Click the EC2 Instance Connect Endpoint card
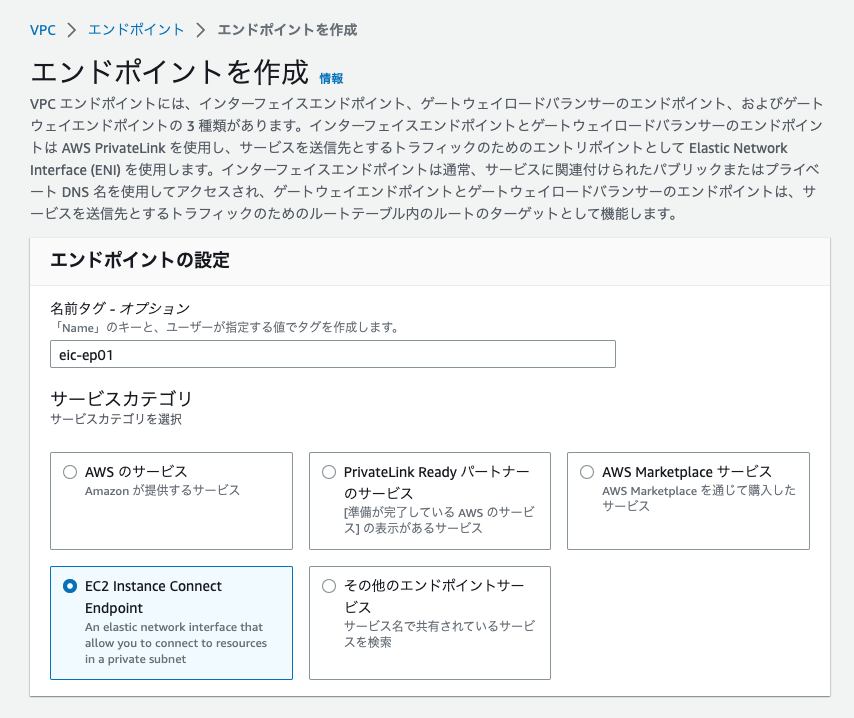854x718 pixels. pyautogui.click(x=170, y=622)
